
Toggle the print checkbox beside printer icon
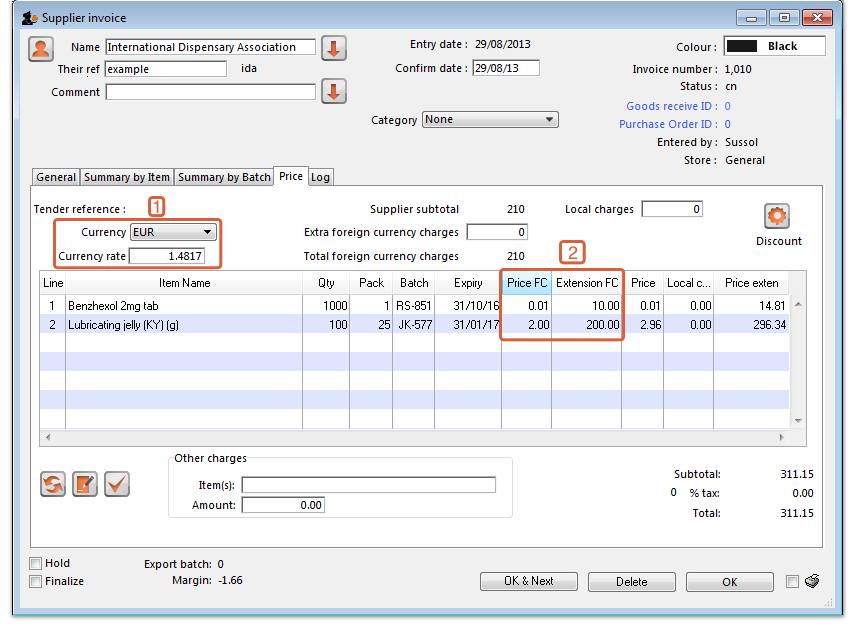[793, 581]
